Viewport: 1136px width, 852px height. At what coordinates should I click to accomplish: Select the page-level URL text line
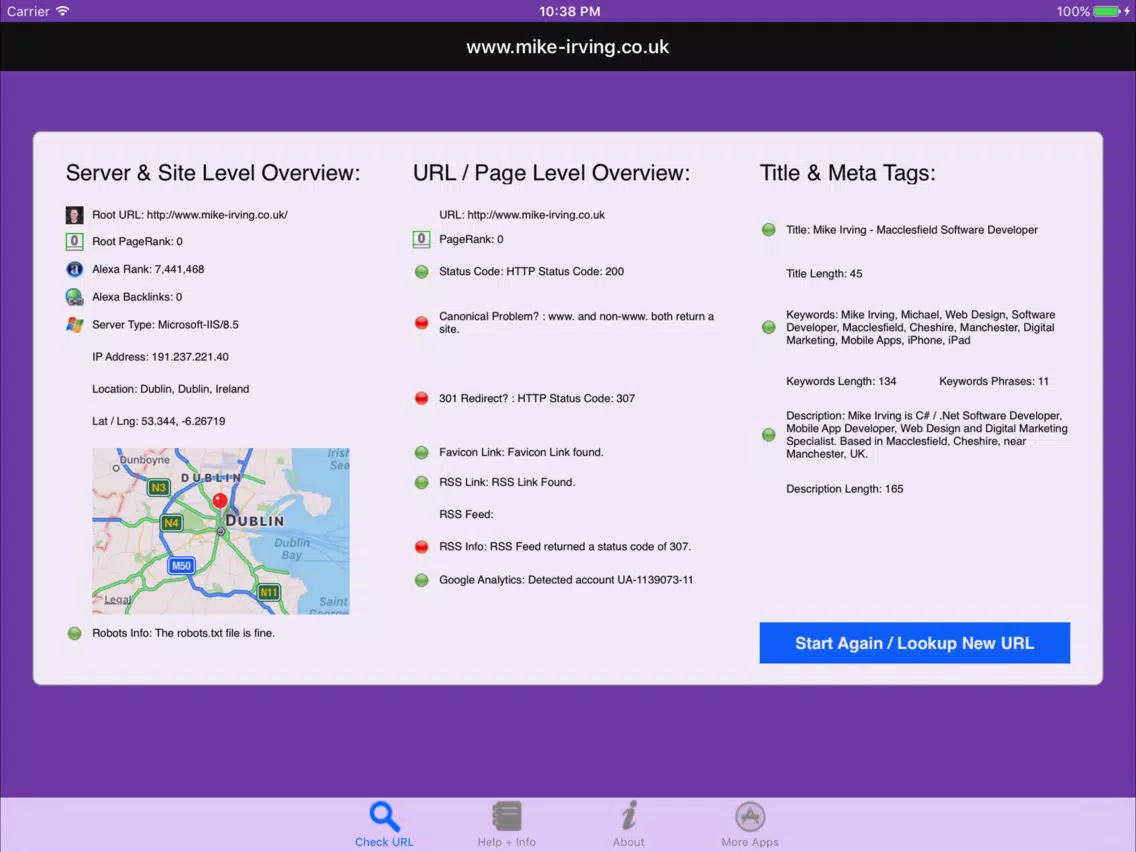522,214
